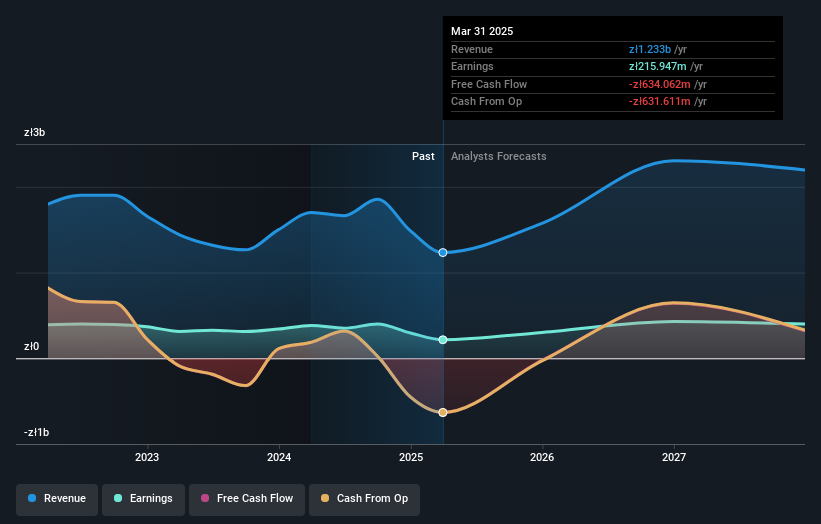The width and height of the screenshot is (821, 524).
Task: Click the zł215.947m earnings value in tooltip
Action: click(x=658, y=66)
